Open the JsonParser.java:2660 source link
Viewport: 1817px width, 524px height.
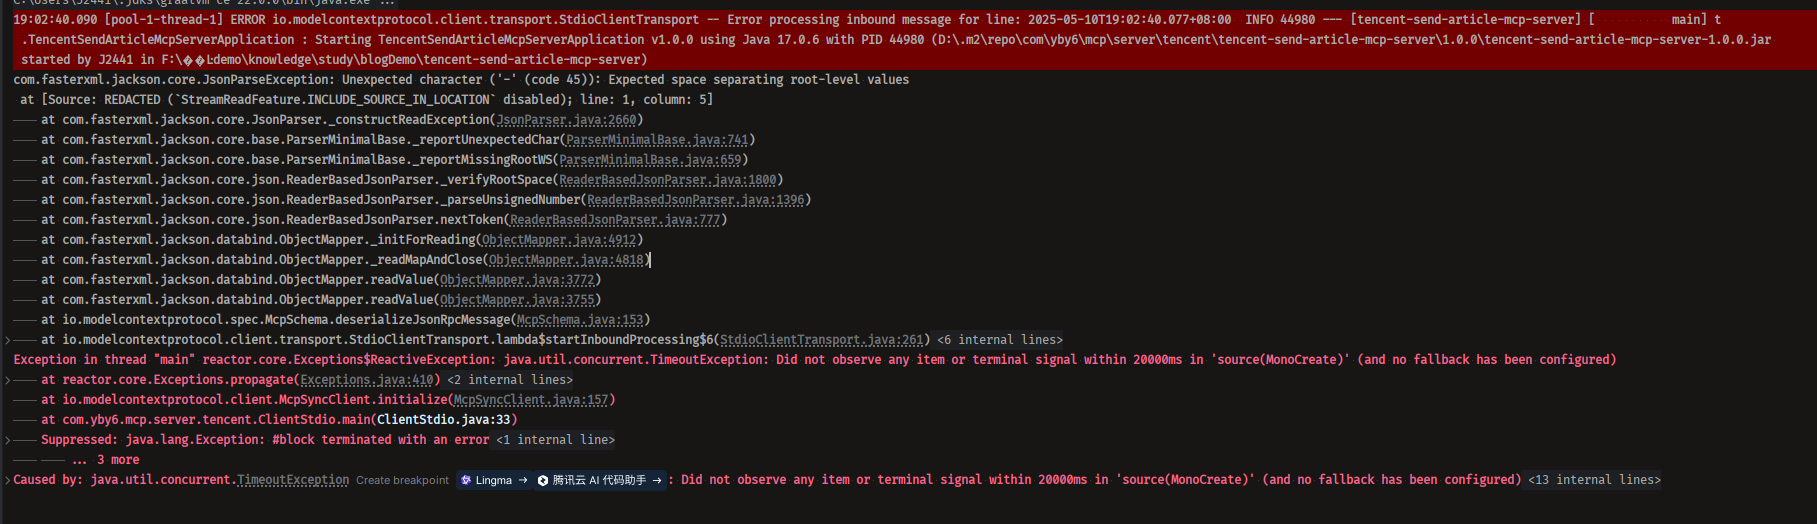coord(566,120)
